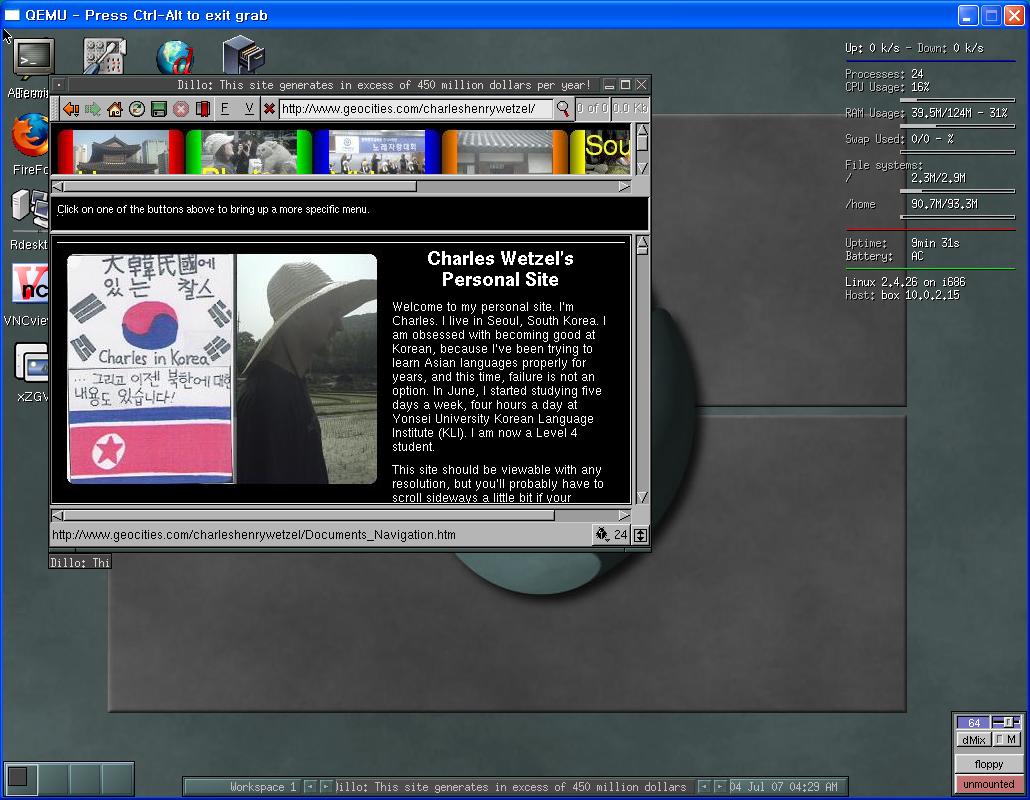Toggle full-window mode button in Dillo status bar
The image size is (1030, 800).
(640, 535)
